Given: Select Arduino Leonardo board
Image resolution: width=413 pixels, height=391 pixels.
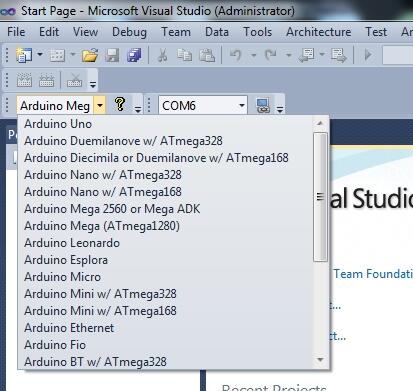Looking at the screenshot, I should click(165, 243).
